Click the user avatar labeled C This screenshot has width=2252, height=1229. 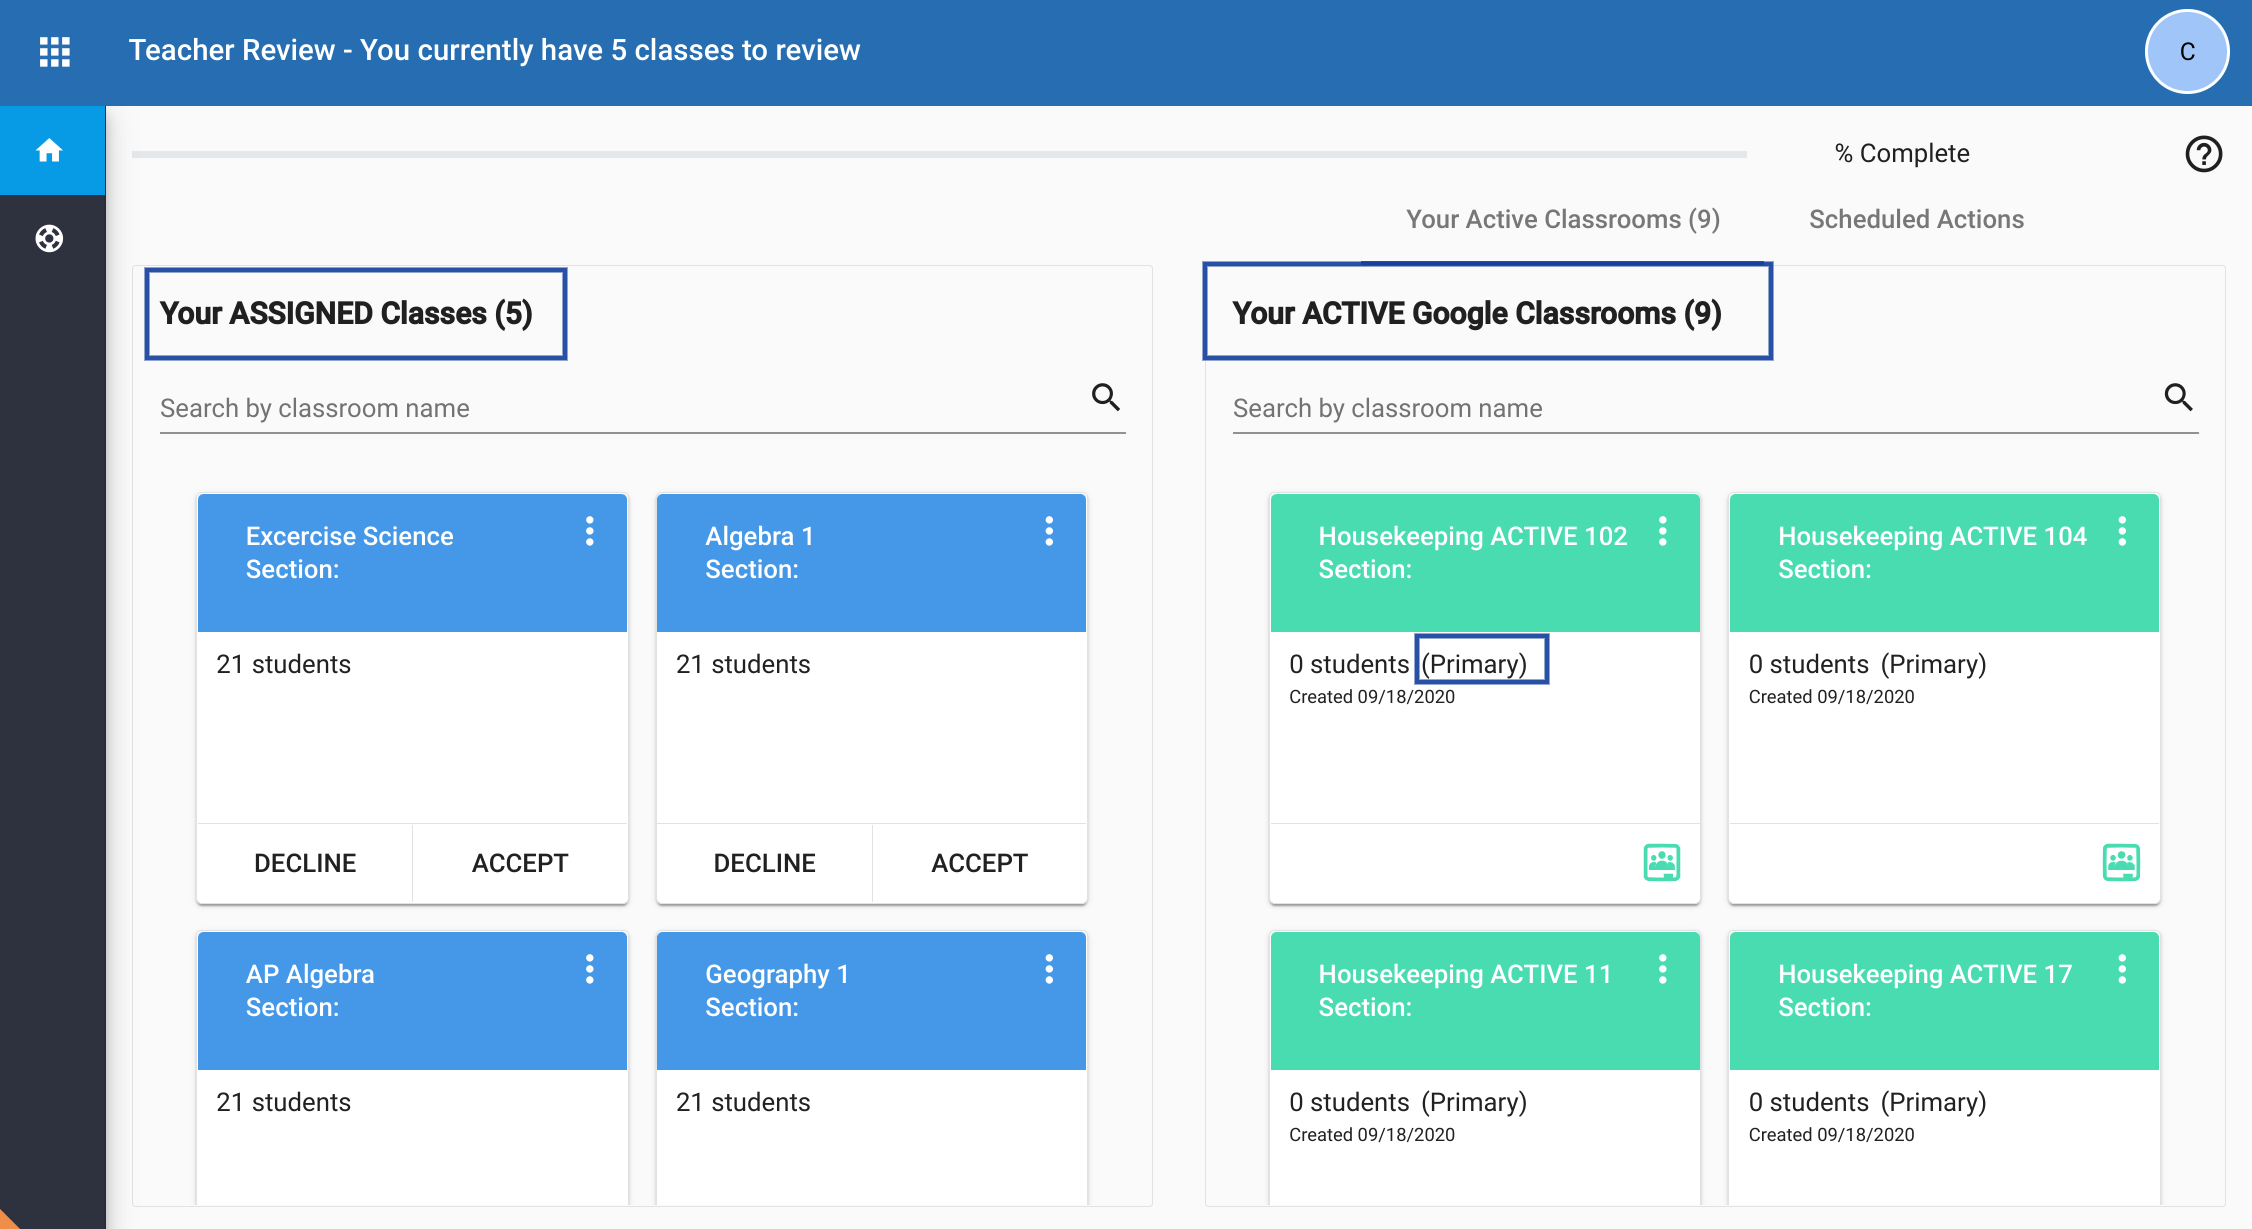(x=2186, y=52)
